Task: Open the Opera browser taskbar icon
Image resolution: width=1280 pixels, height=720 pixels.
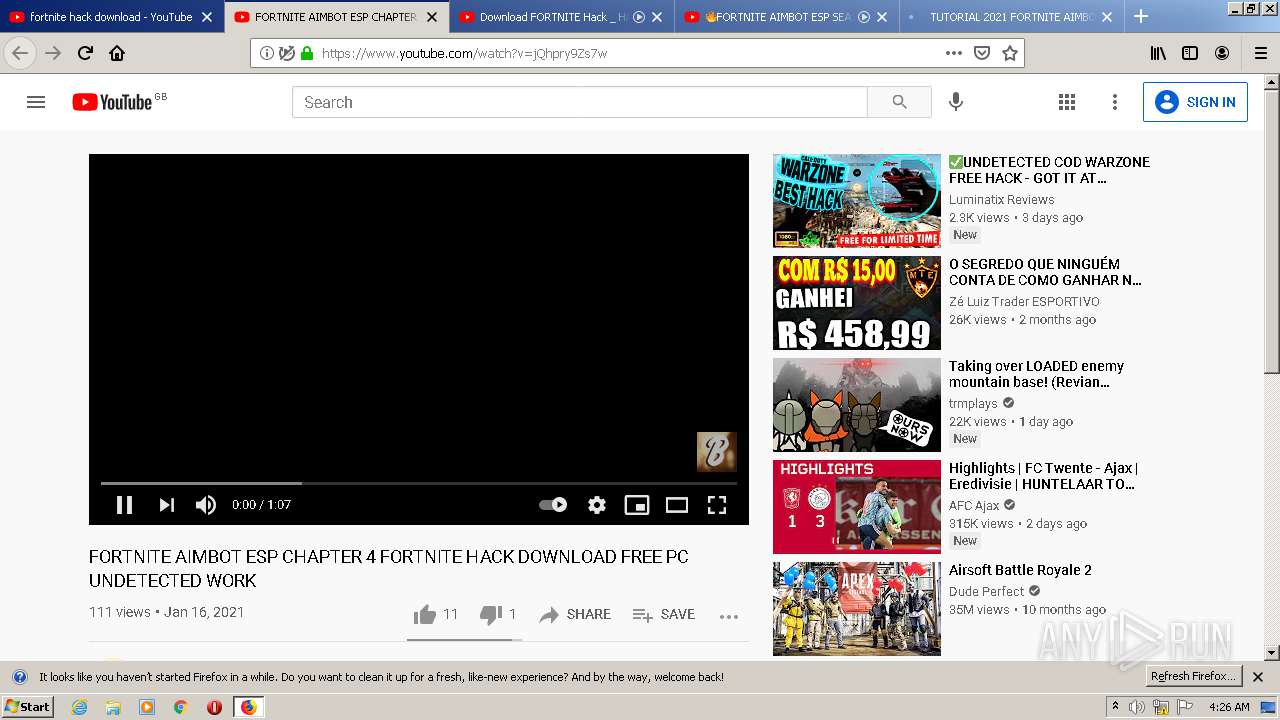Action: pyautogui.click(x=214, y=707)
